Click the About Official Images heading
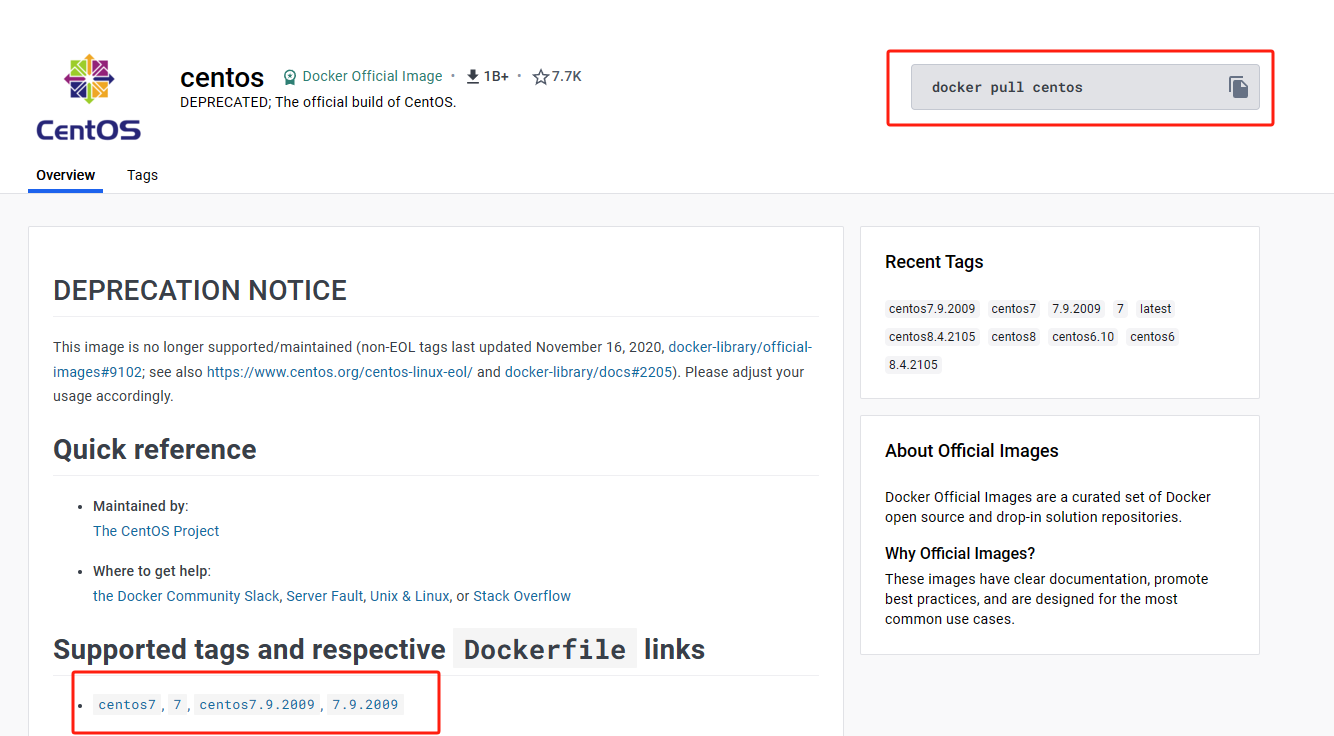Image resolution: width=1334 pixels, height=736 pixels. 972,451
